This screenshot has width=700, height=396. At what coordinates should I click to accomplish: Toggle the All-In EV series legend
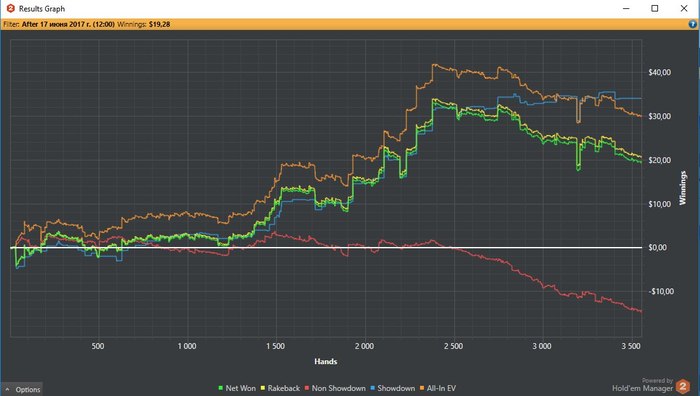[x=438, y=388]
